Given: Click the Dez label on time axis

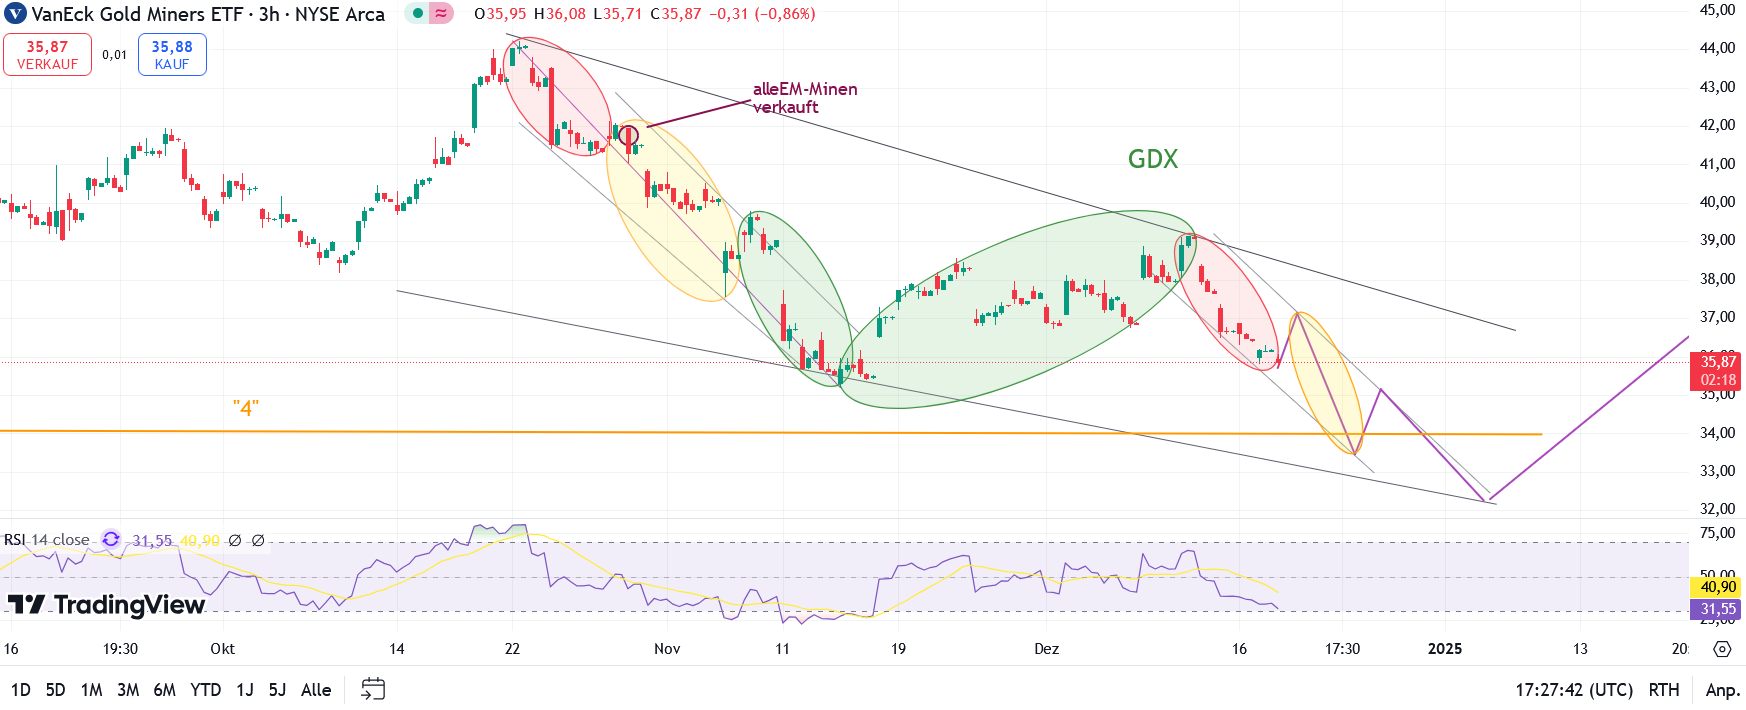Looking at the screenshot, I should click(x=1046, y=649).
